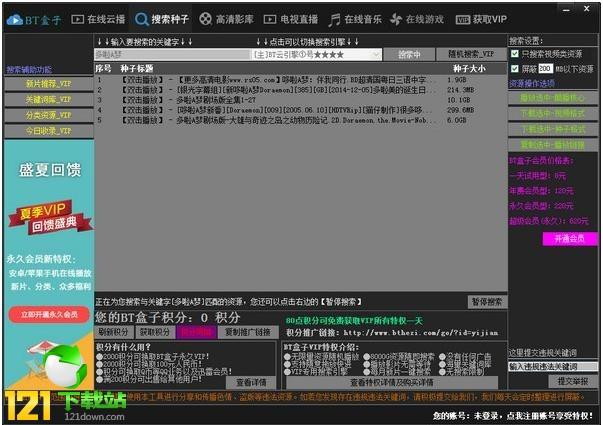Click the magenta 开通会员 button
The image size is (603, 425).
pos(570,239)
